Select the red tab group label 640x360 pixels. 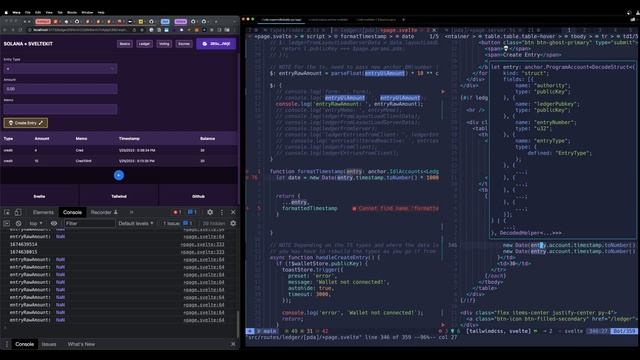click(x=43, y=21)
